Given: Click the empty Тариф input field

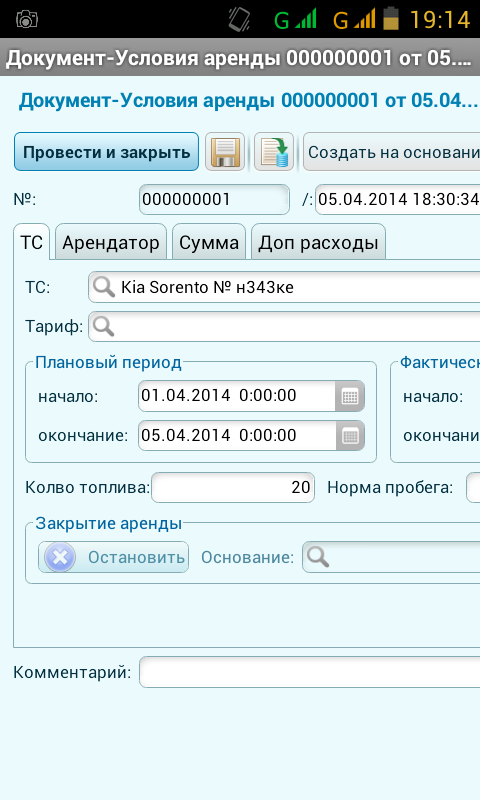Looking at the screenshot, I should click(x=284, y=327).
